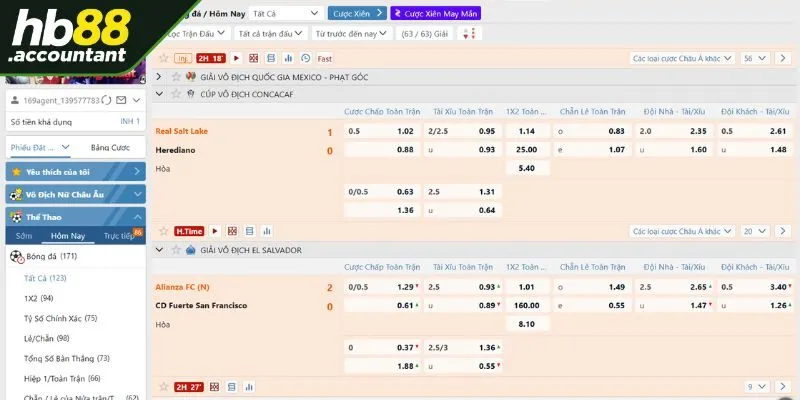Select Trực tiếp tab
The height and width of the screenshot is (400, 800).
(119, 236)
